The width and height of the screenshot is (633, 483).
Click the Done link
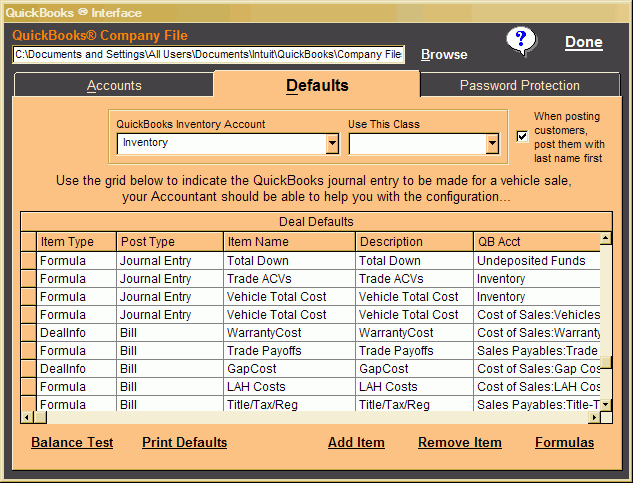(584, 42)
